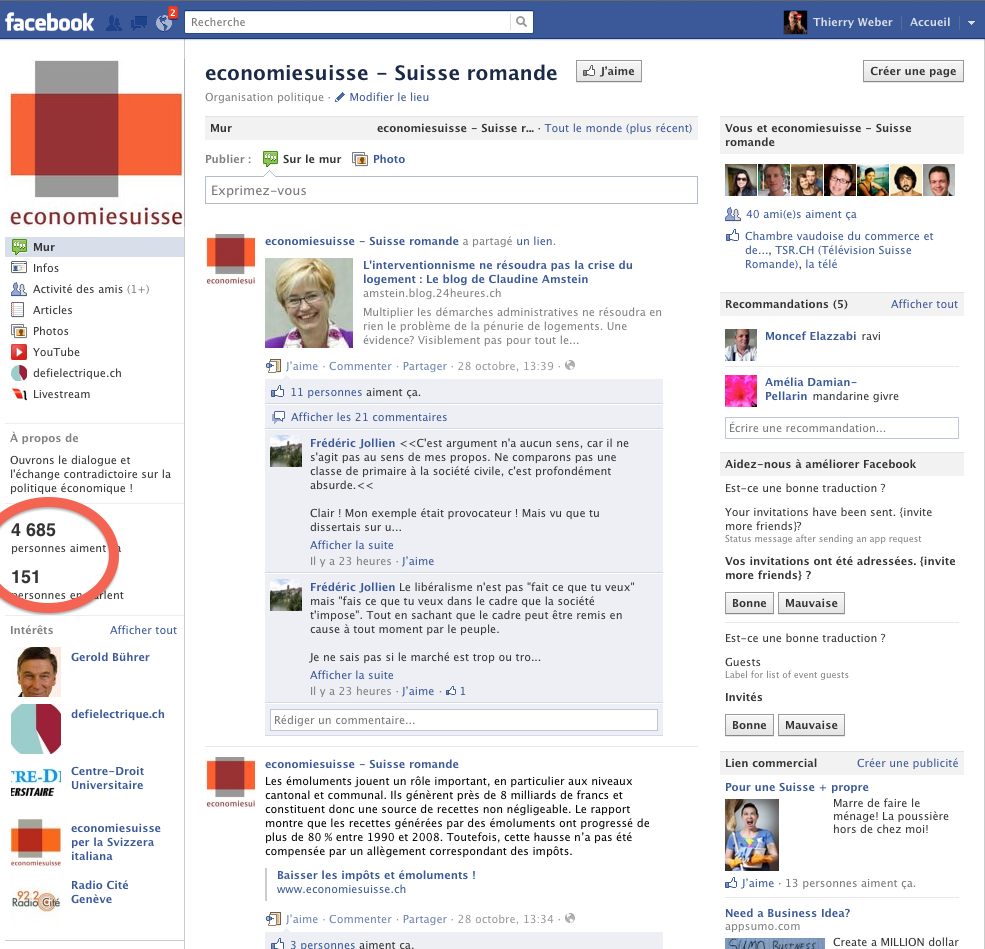Image resolution: width=985 pixels, height=949 pixels.
Task: Rate invitations translation as Mauvaise
Action: [811, 603]
